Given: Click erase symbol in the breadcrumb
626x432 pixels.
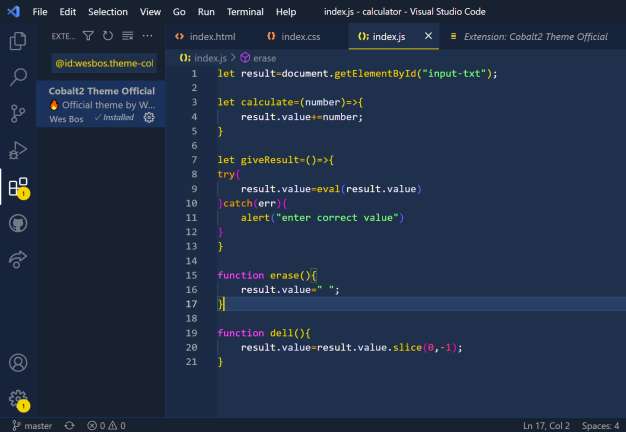Looking at the screenshot, I should [264, 58].
